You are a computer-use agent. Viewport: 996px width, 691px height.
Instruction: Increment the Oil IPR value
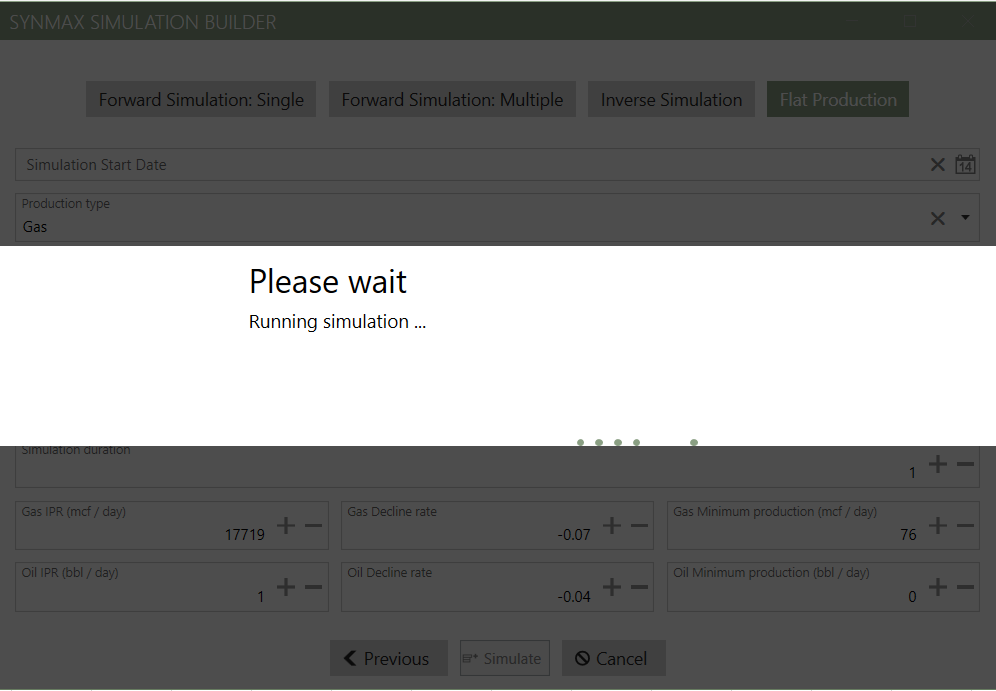(x=286, y=588)
